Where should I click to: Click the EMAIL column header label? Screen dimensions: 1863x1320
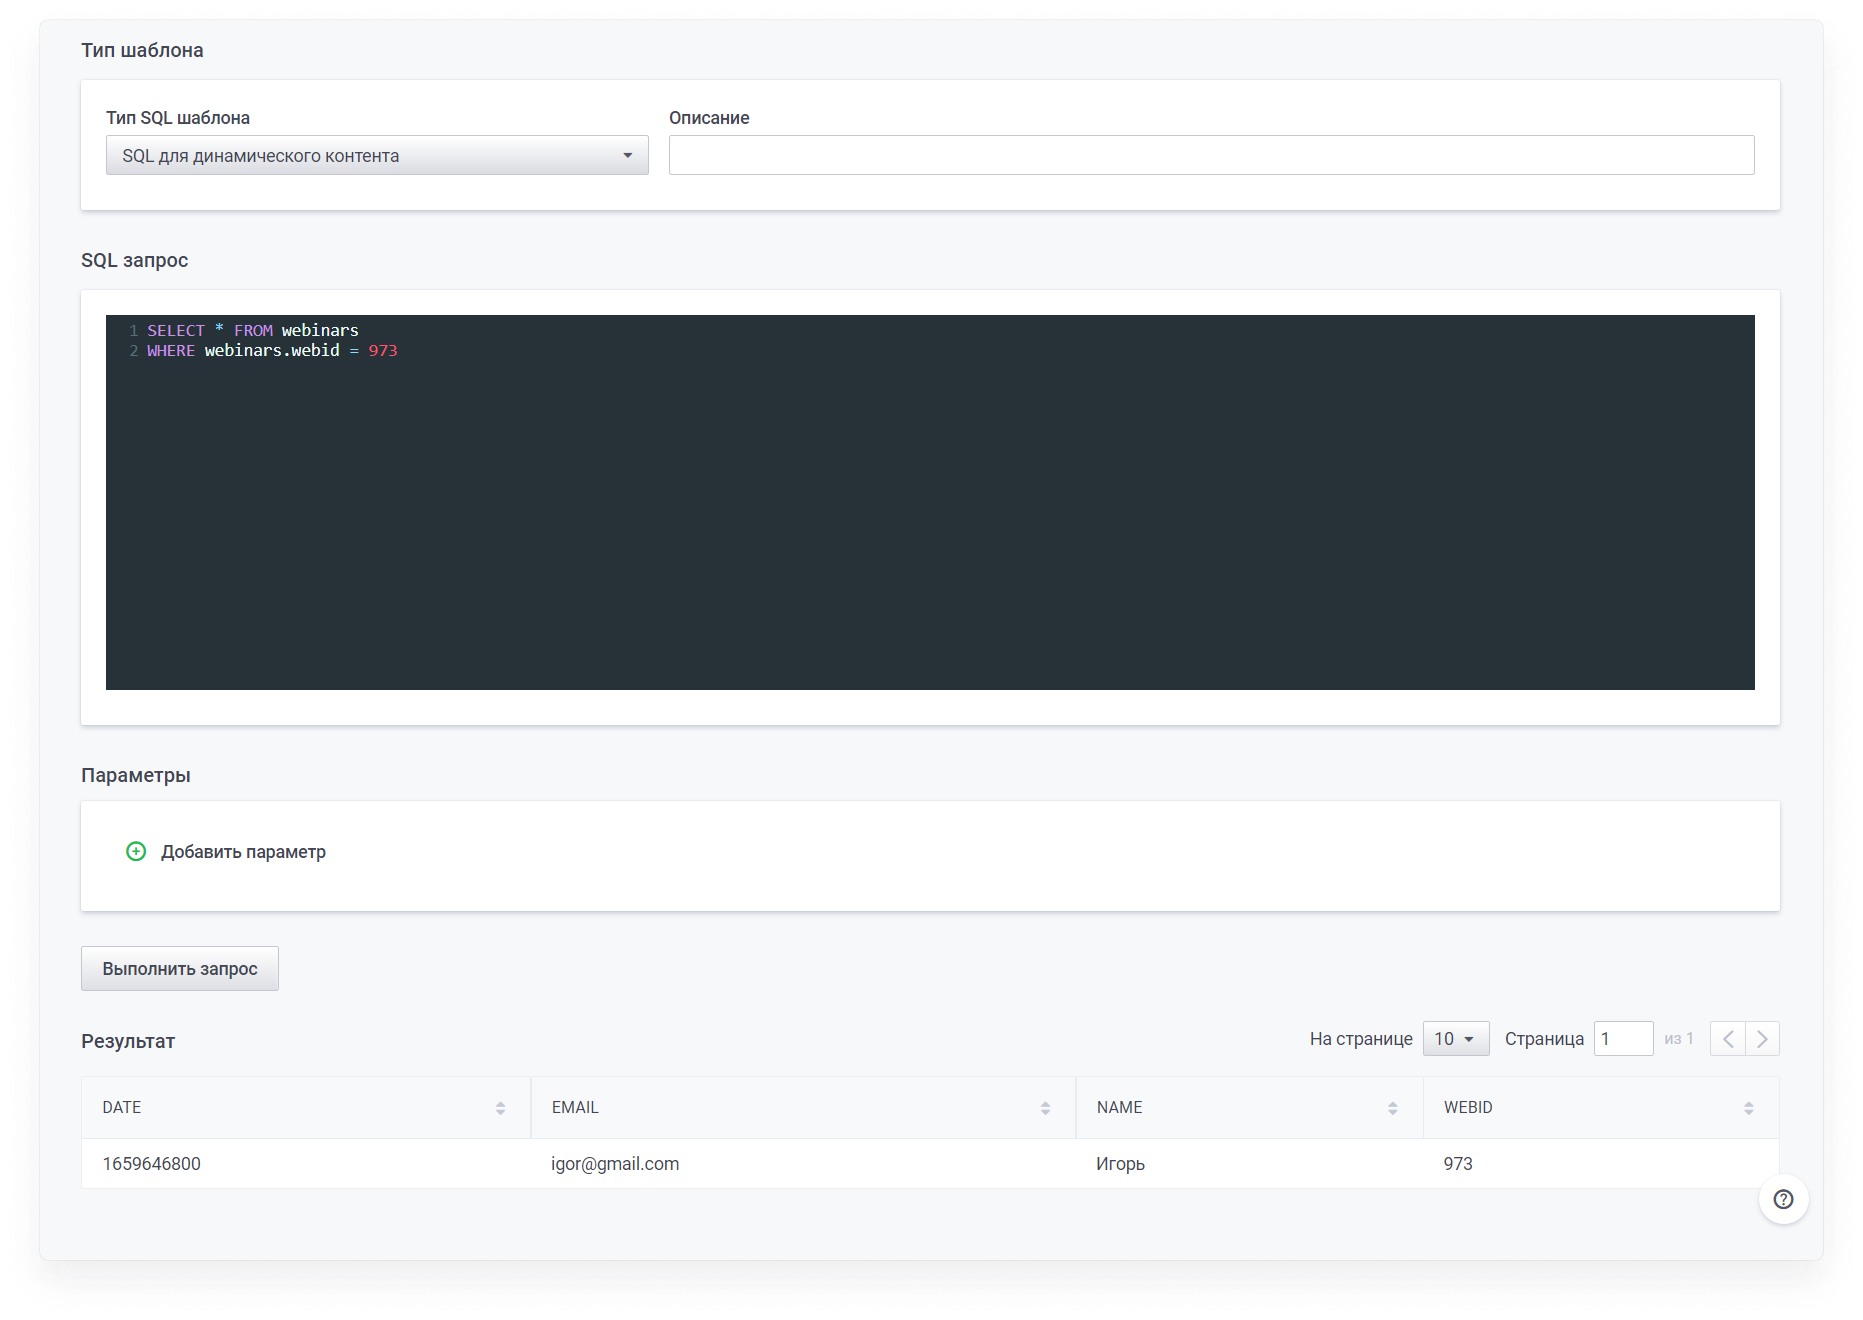[575, 1107]
